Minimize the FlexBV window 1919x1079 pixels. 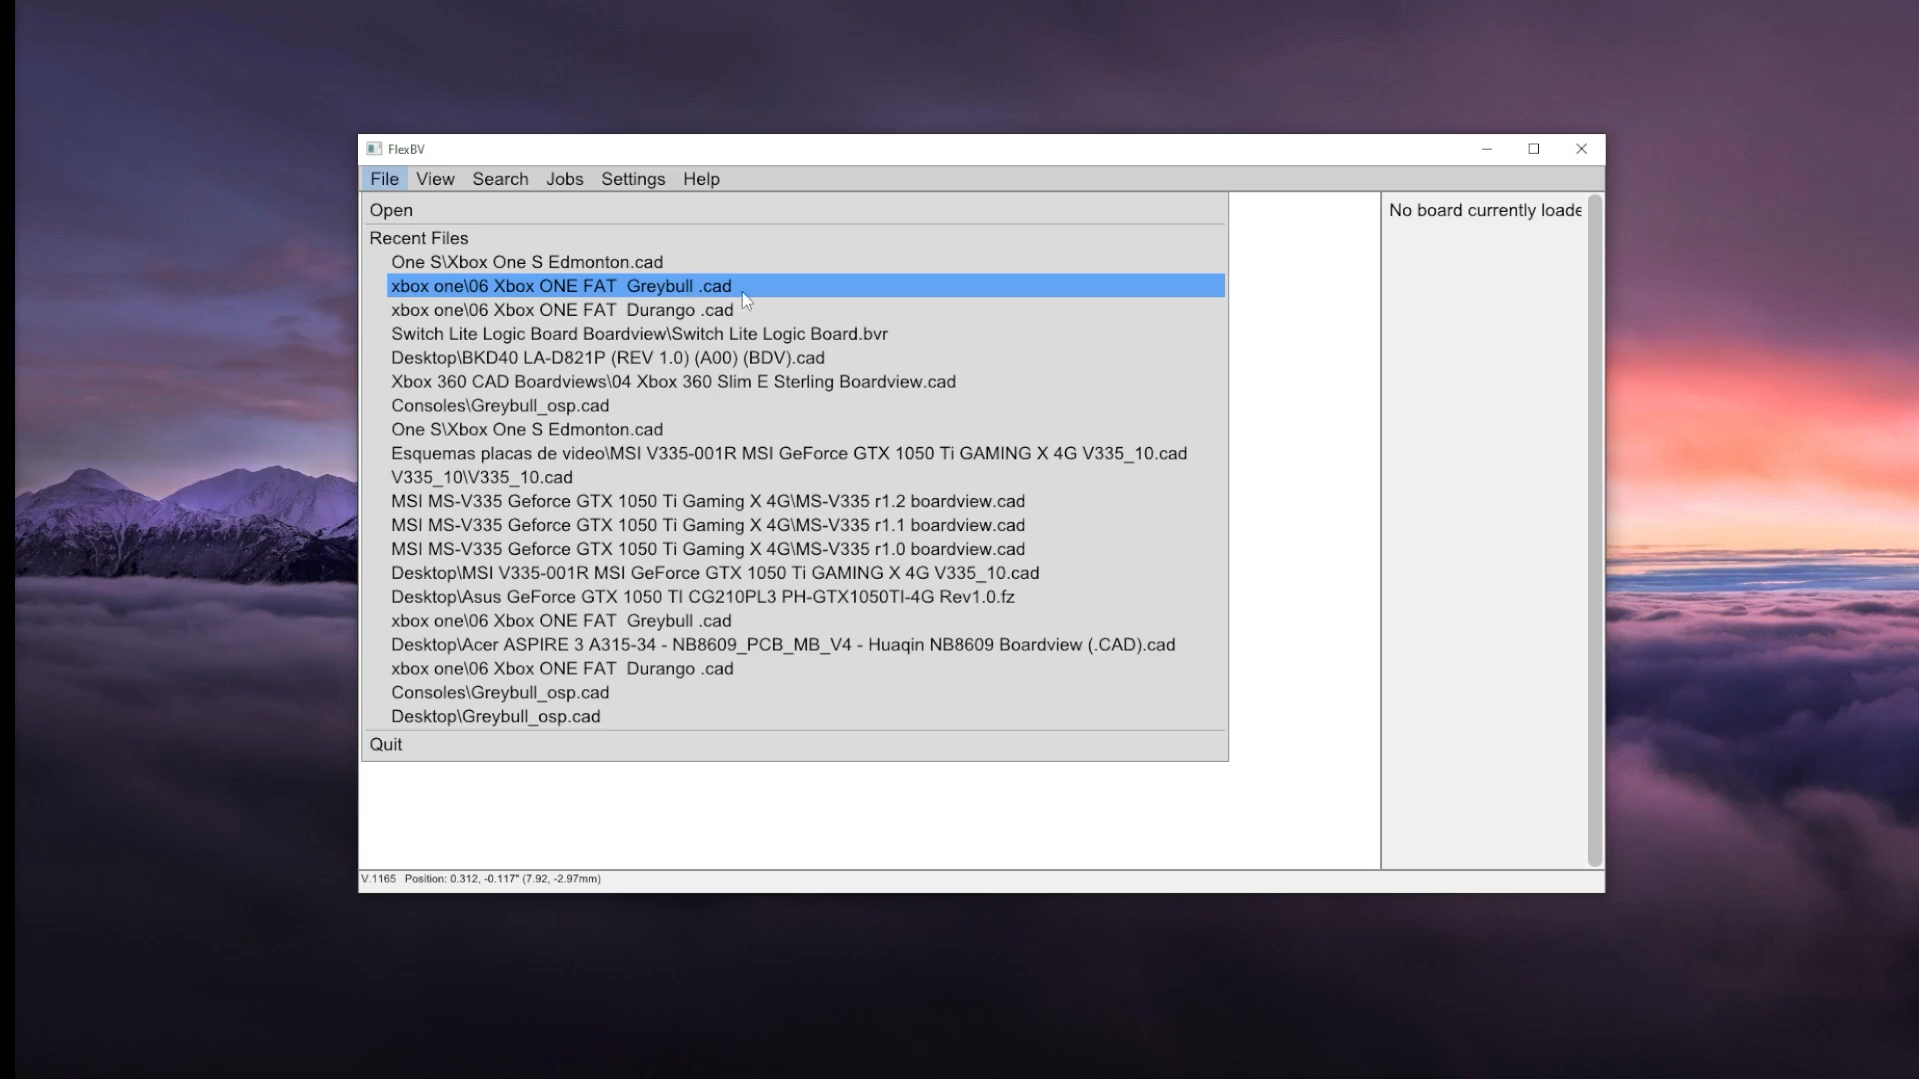pos(1487,149)
